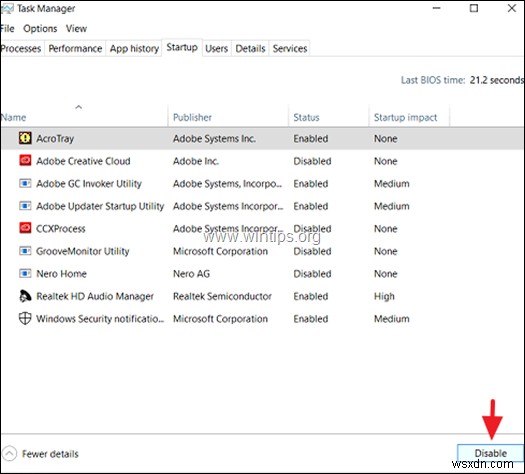
Task: Click the Adobe Inc. publisher cell
Action: (x=196, y=161)
